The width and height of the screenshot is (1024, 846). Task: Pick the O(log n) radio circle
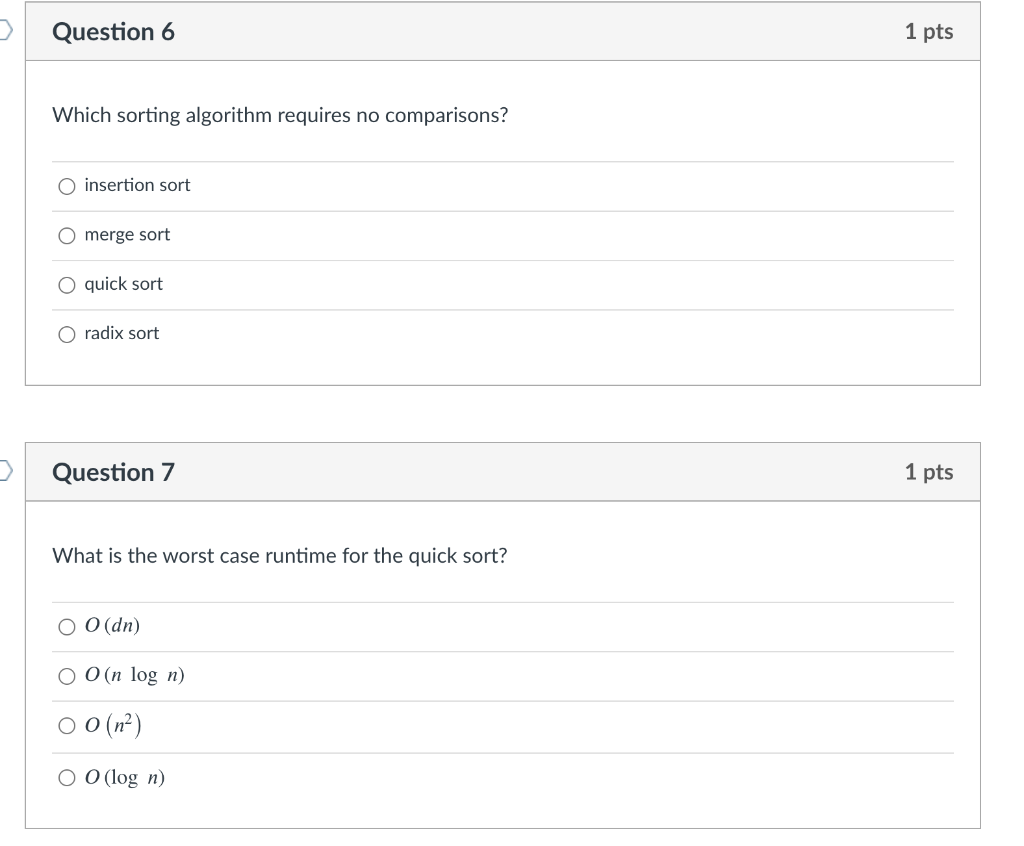[x=67, y=778]
